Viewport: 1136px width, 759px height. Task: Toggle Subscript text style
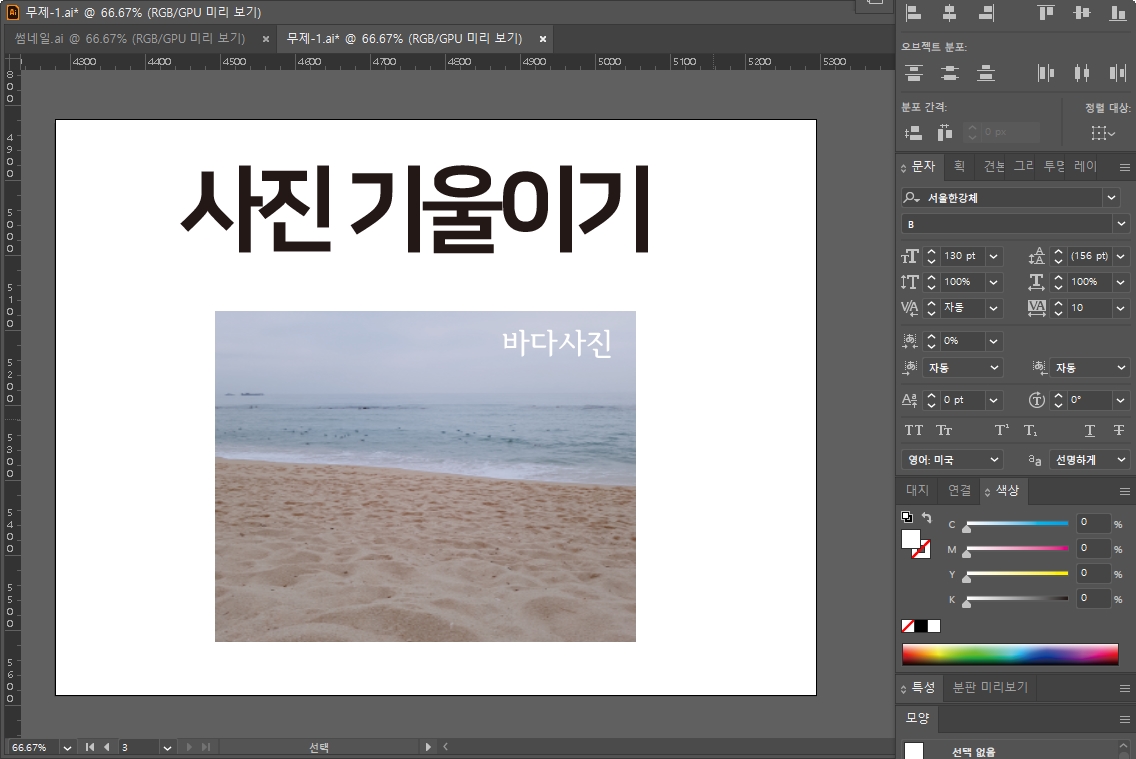[1030, 430]
